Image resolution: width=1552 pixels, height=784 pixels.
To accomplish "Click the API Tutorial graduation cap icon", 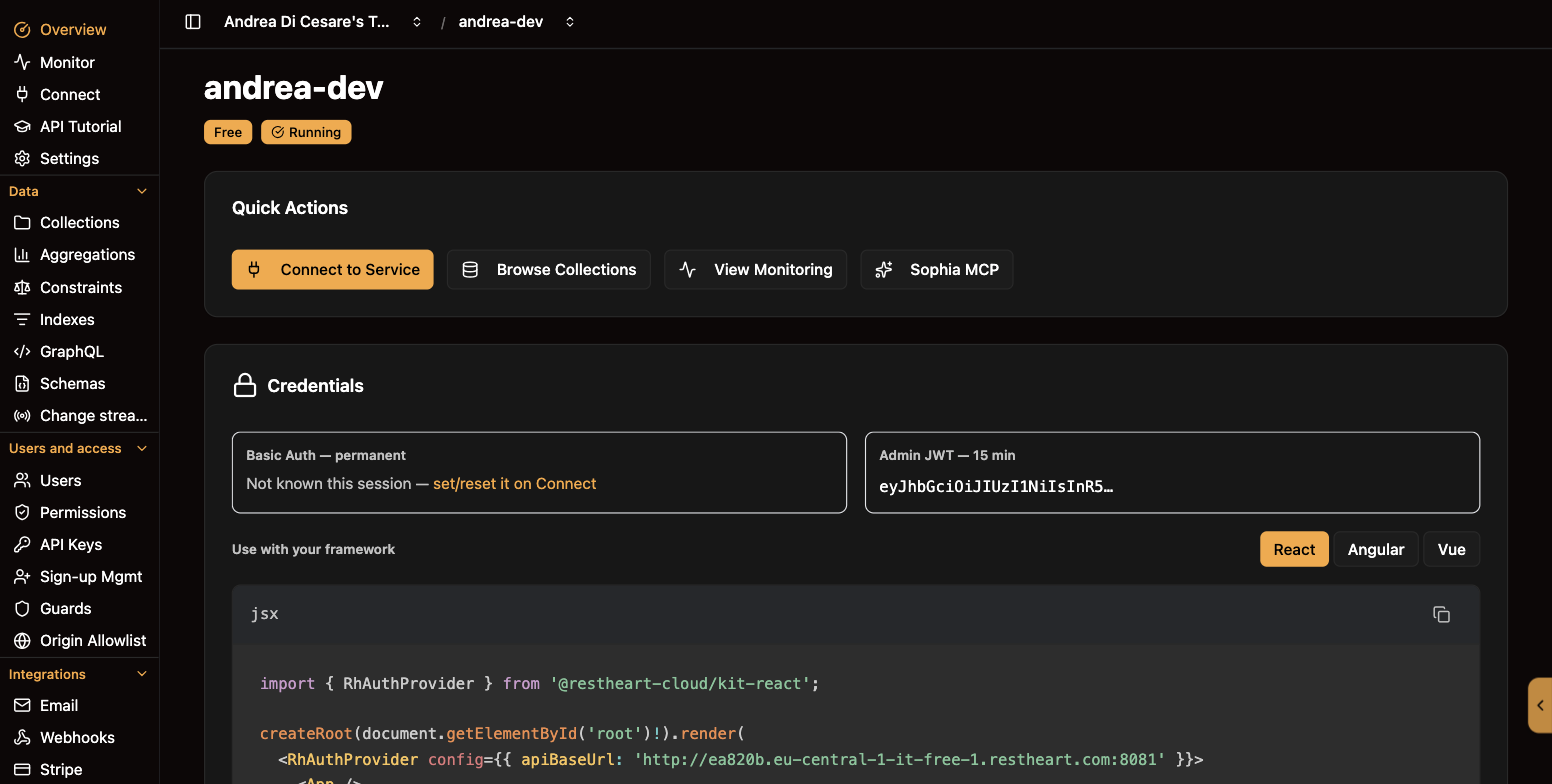I will 22,126.
